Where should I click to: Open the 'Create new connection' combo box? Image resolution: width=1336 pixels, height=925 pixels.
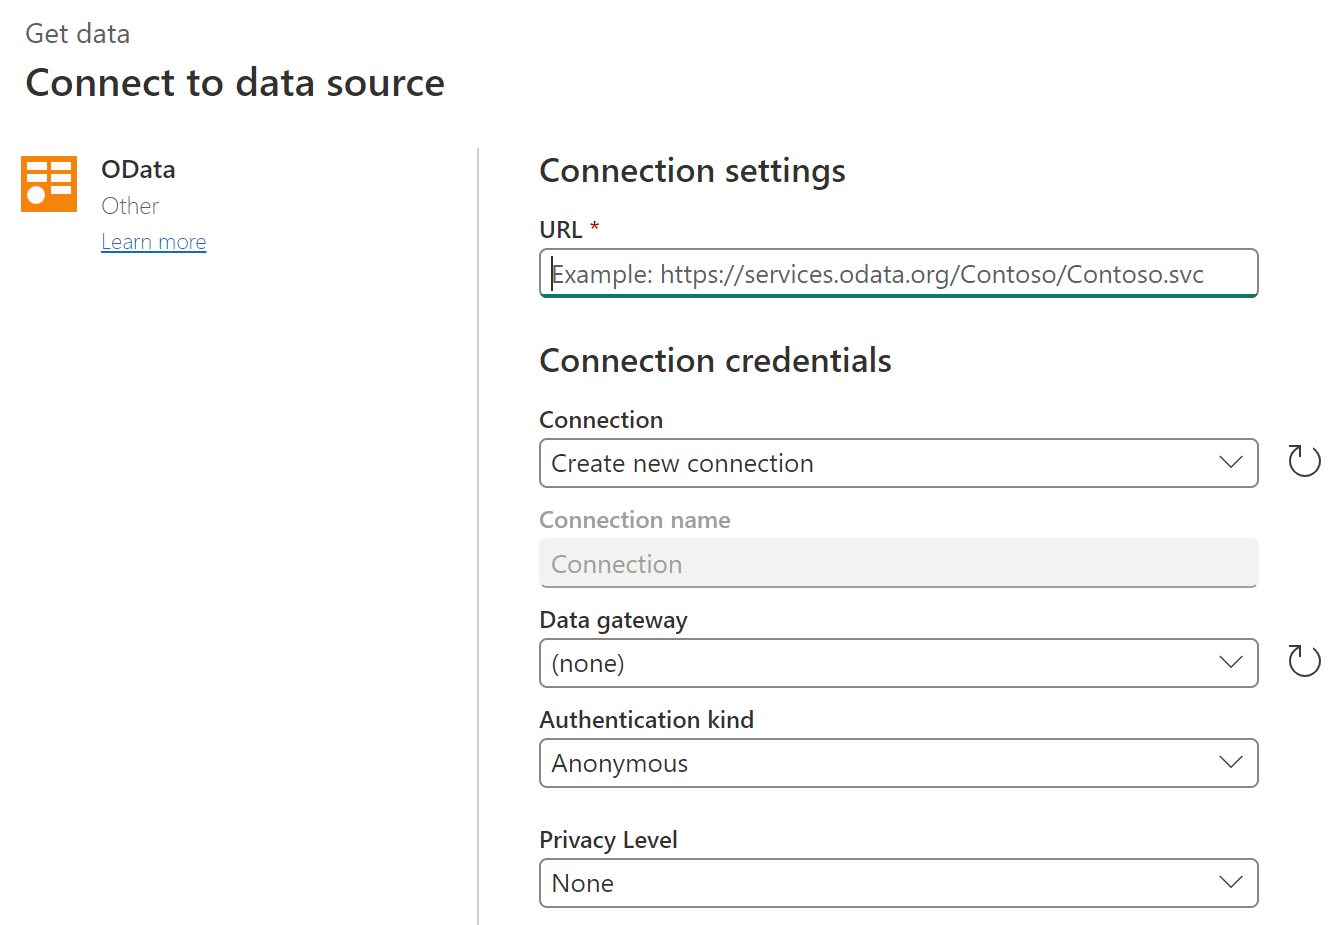click(880, 463)
